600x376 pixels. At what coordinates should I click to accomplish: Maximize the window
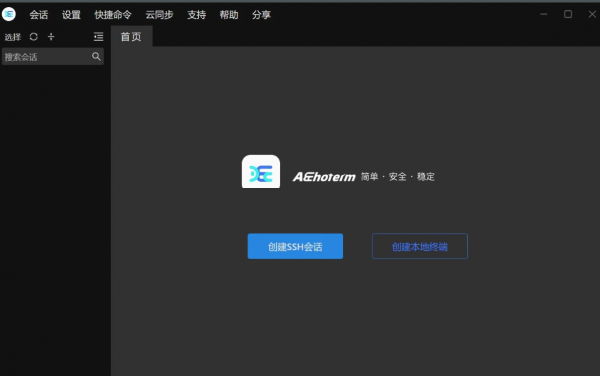pyautogui.click(x=568, y=14)
